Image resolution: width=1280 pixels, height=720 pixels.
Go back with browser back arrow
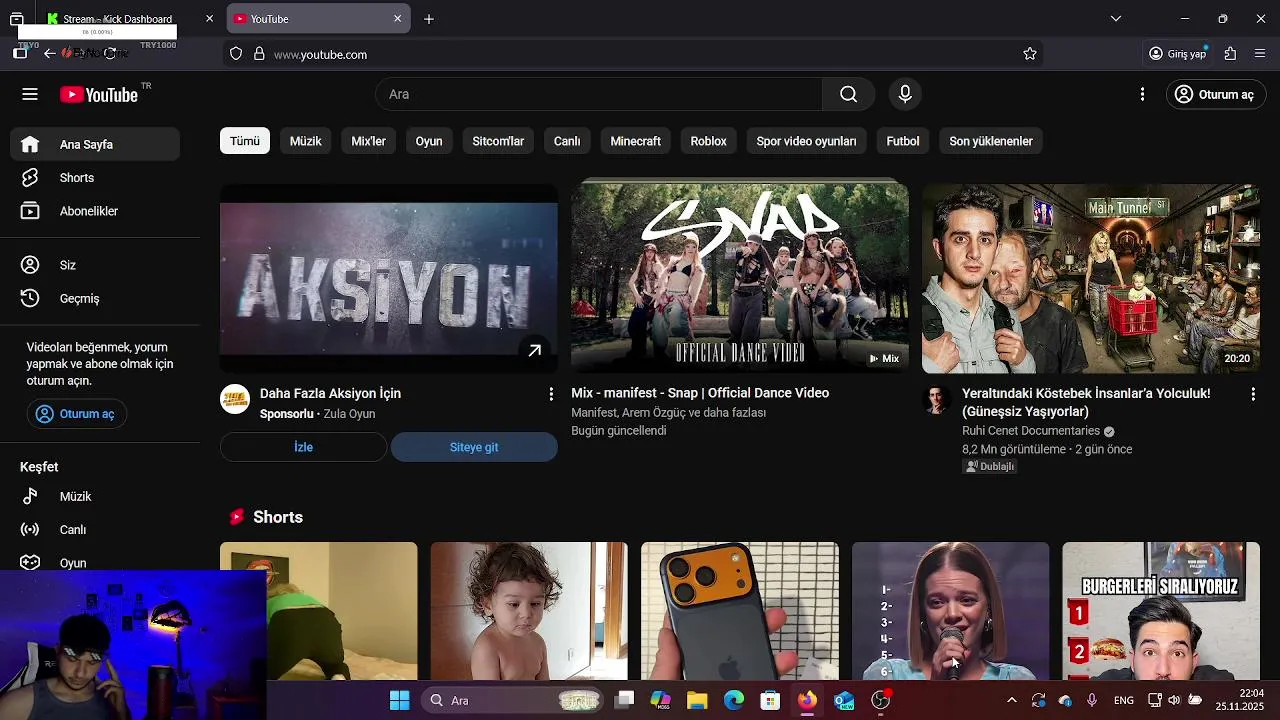(49, 54)
